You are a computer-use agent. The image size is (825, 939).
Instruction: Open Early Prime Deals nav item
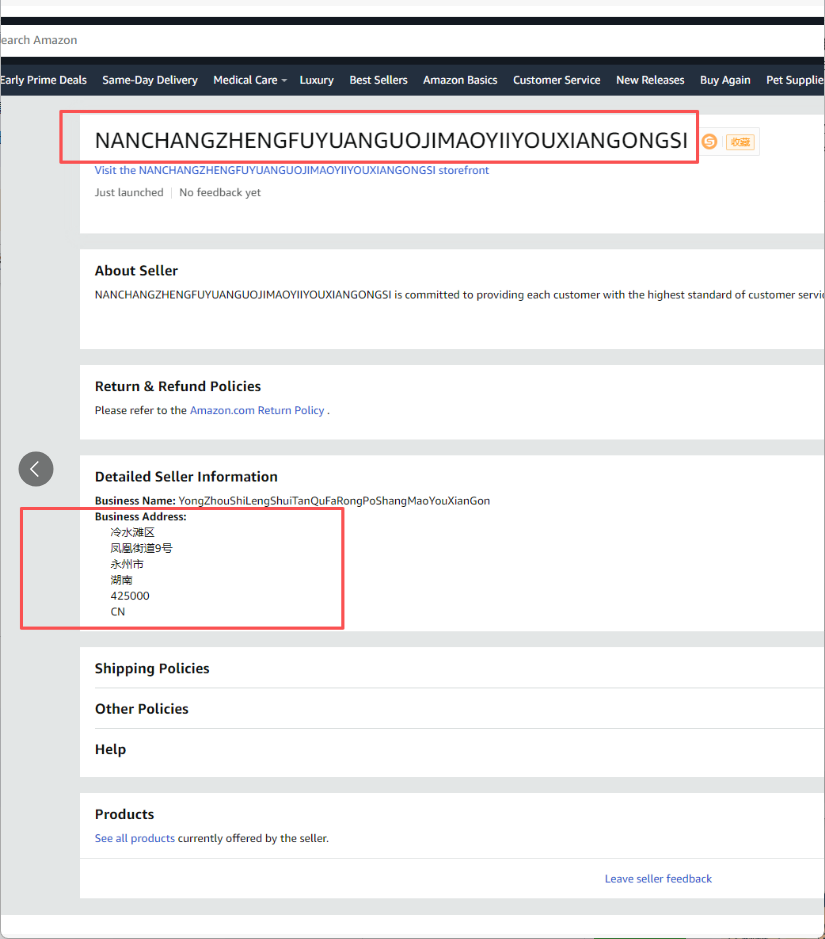pos(43,80)
